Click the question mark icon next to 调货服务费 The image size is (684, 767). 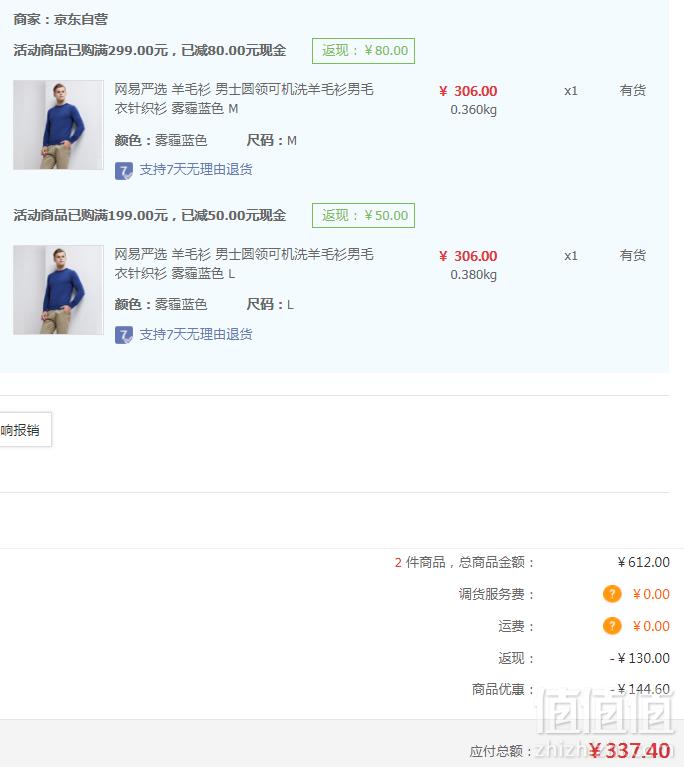click(612, 594)
